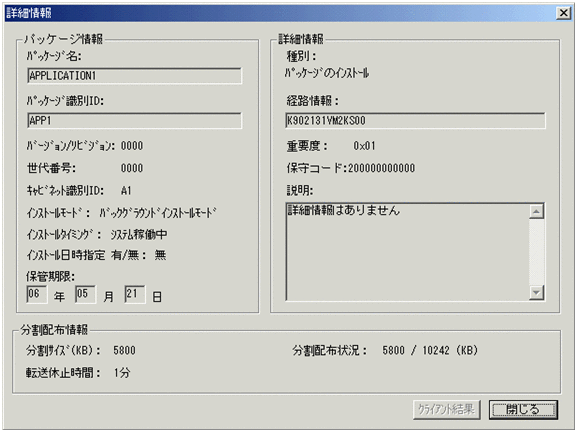Click the インストールモード value バックグラウンドインストールモード

[x=158, y=213]
